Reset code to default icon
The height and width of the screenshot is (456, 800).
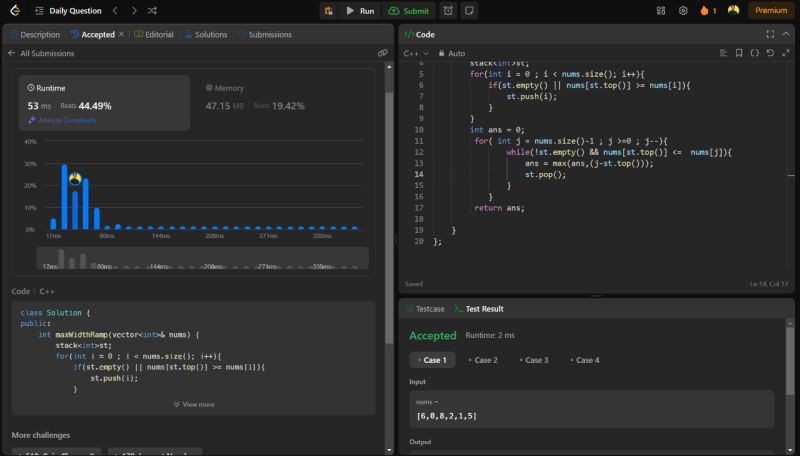[770, 53]
